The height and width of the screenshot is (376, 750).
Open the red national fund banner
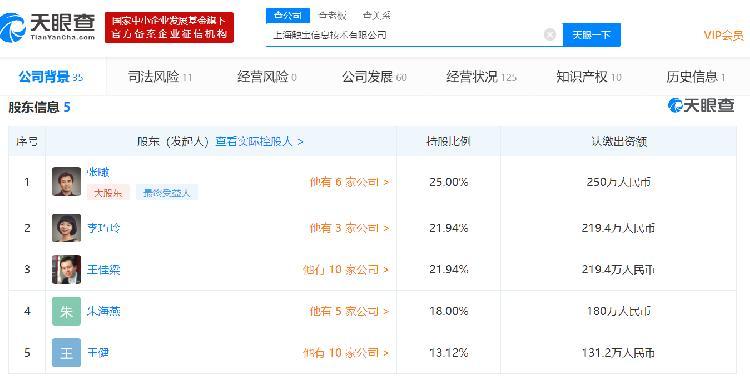pyautogui.click(x=169, y=27)
